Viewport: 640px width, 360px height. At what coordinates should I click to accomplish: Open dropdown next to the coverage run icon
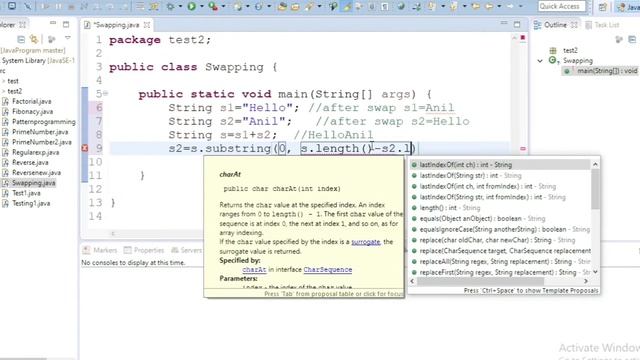[x=223, y=6]
